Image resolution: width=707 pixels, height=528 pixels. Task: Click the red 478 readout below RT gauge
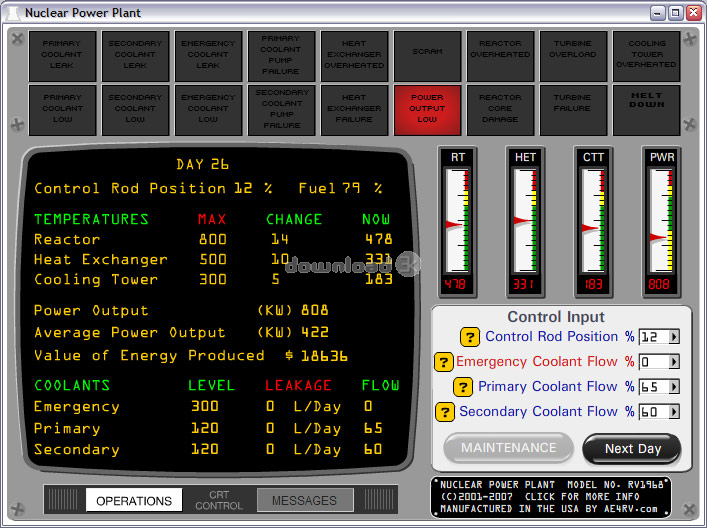456,285
